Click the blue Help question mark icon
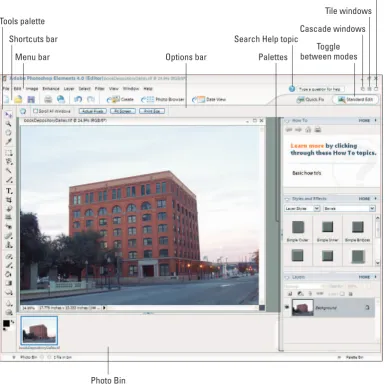 tap(292, 89)
